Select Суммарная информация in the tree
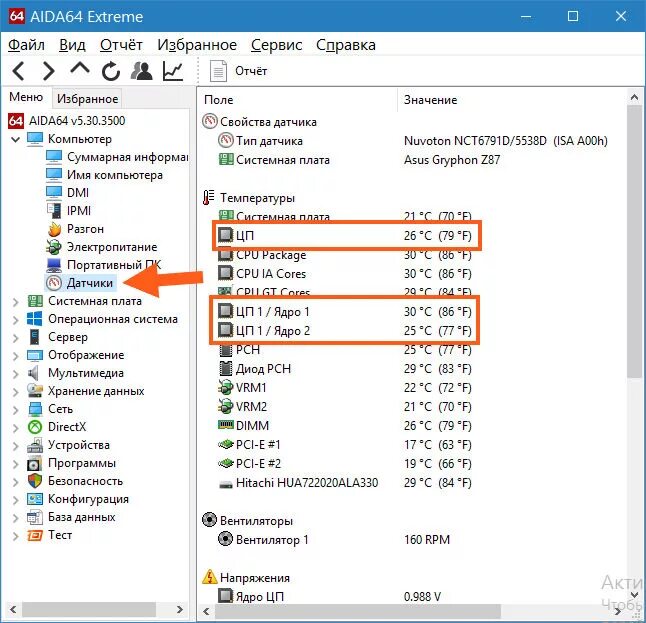Screen dimensions: 646x623 127,157
